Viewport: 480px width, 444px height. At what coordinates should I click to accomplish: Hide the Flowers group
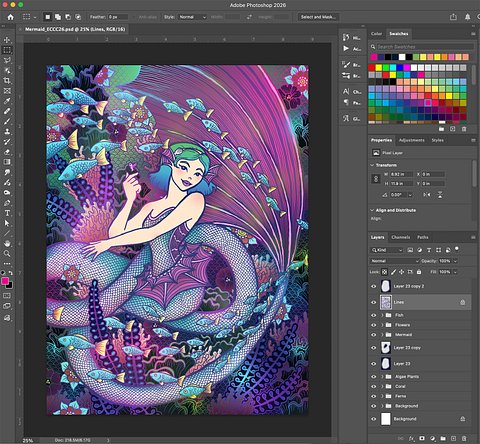tap(374, 325)
